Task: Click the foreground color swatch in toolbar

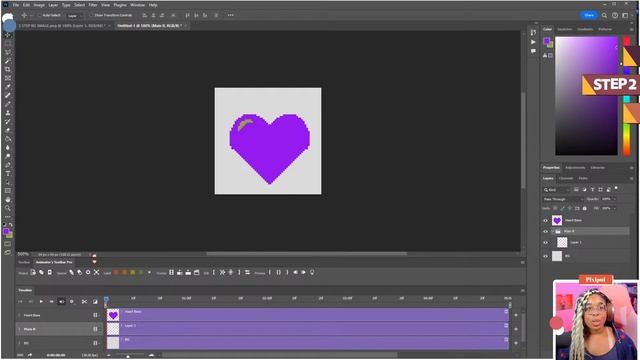Action: point(6,232)
